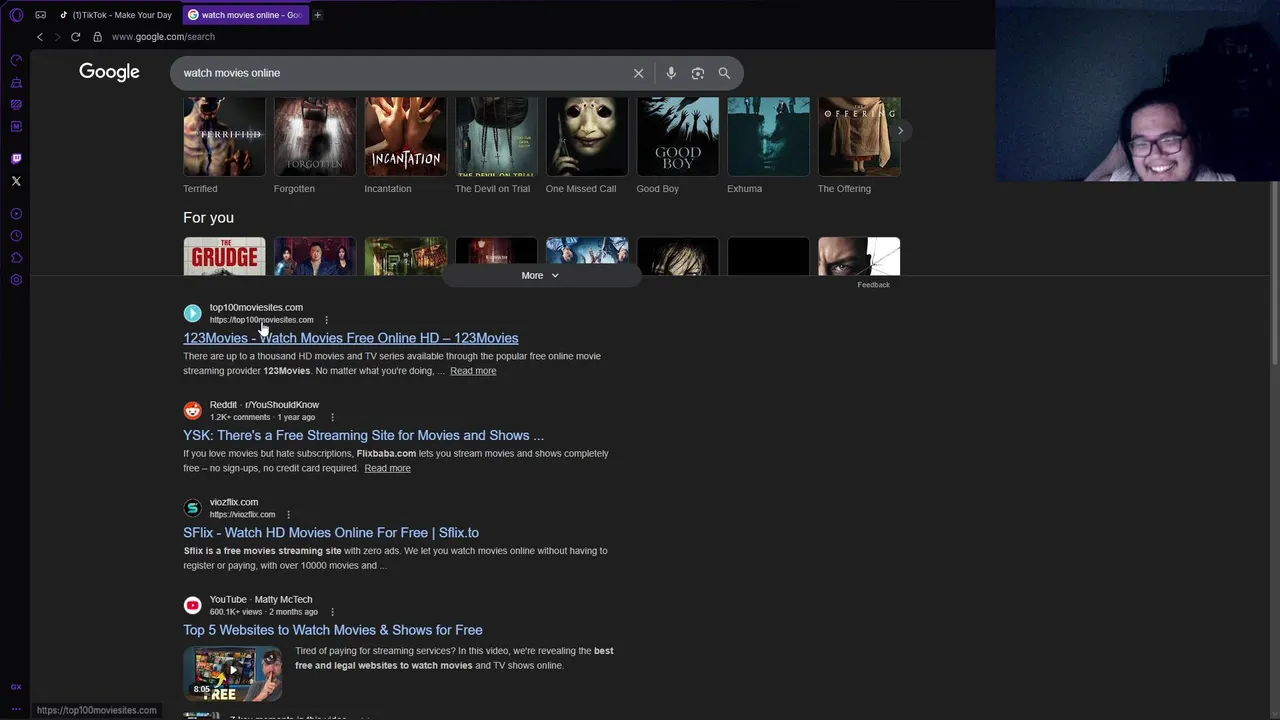Open 123Movies - Watch Movies Free Online result
This screenshot has width=1280, height=720.
pyautogui.click(x=350, y=338)
